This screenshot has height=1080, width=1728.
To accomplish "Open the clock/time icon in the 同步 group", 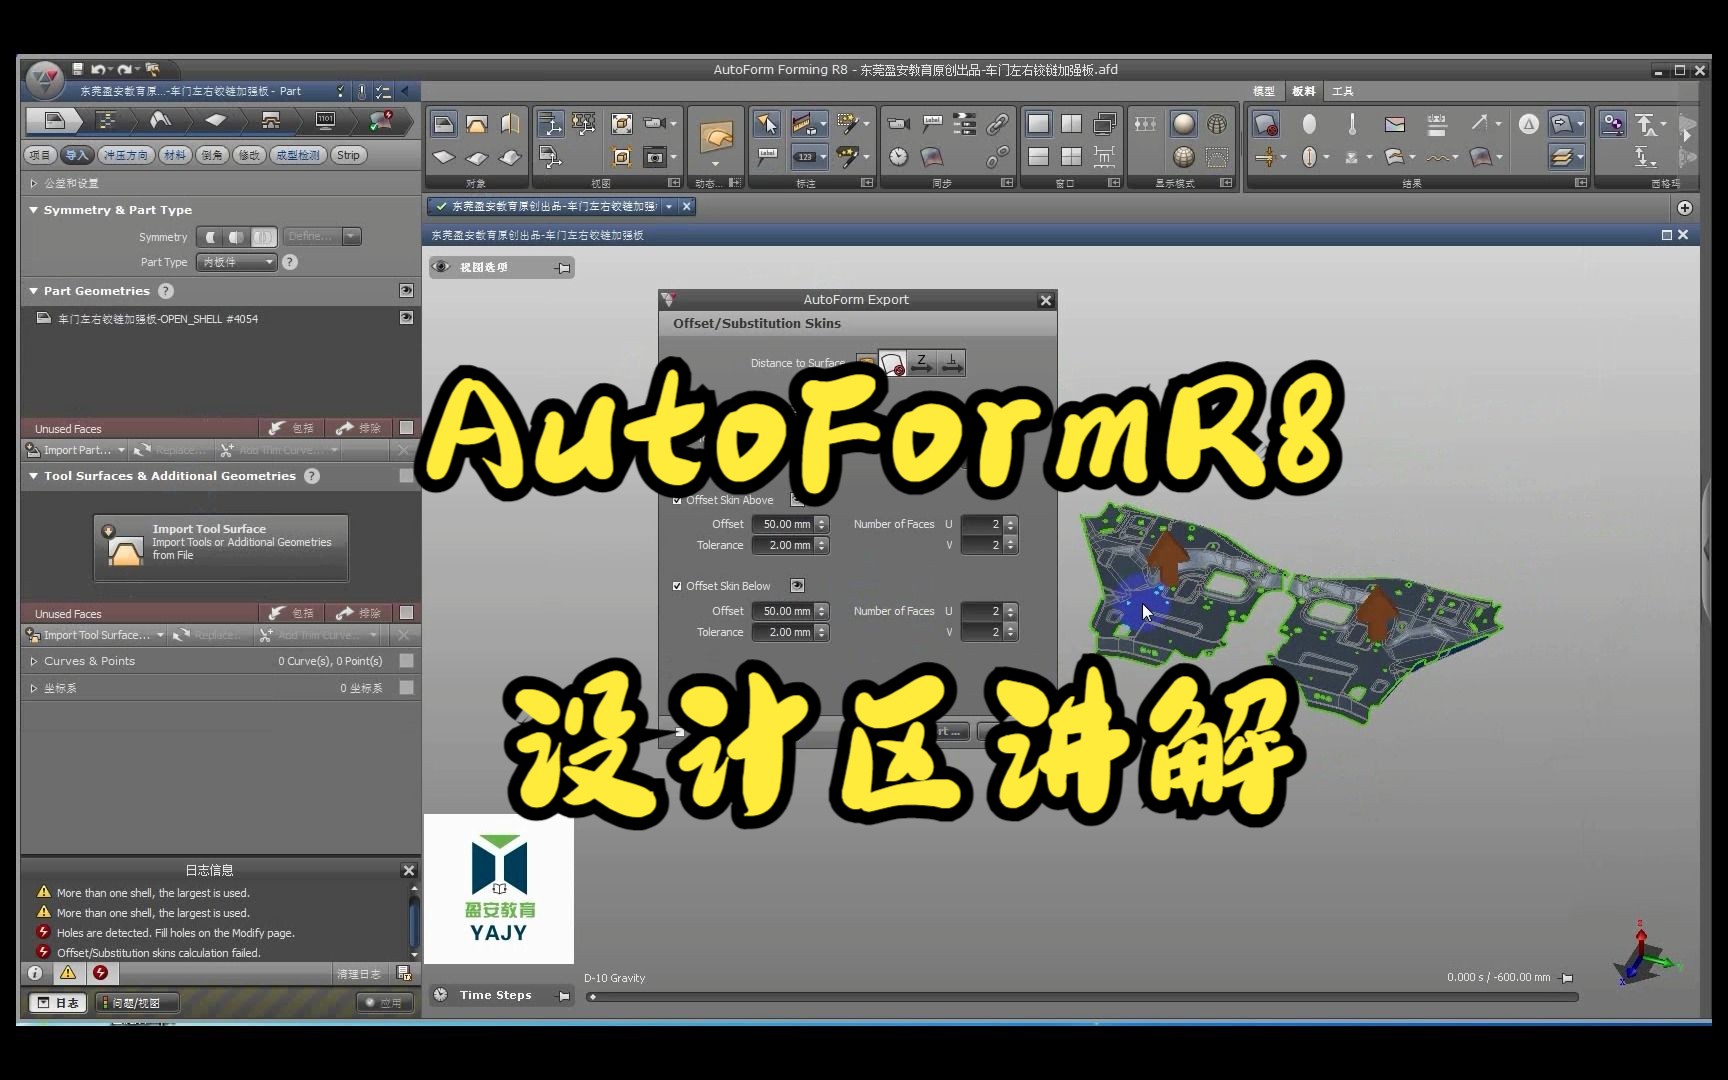I will pos(897,158).
